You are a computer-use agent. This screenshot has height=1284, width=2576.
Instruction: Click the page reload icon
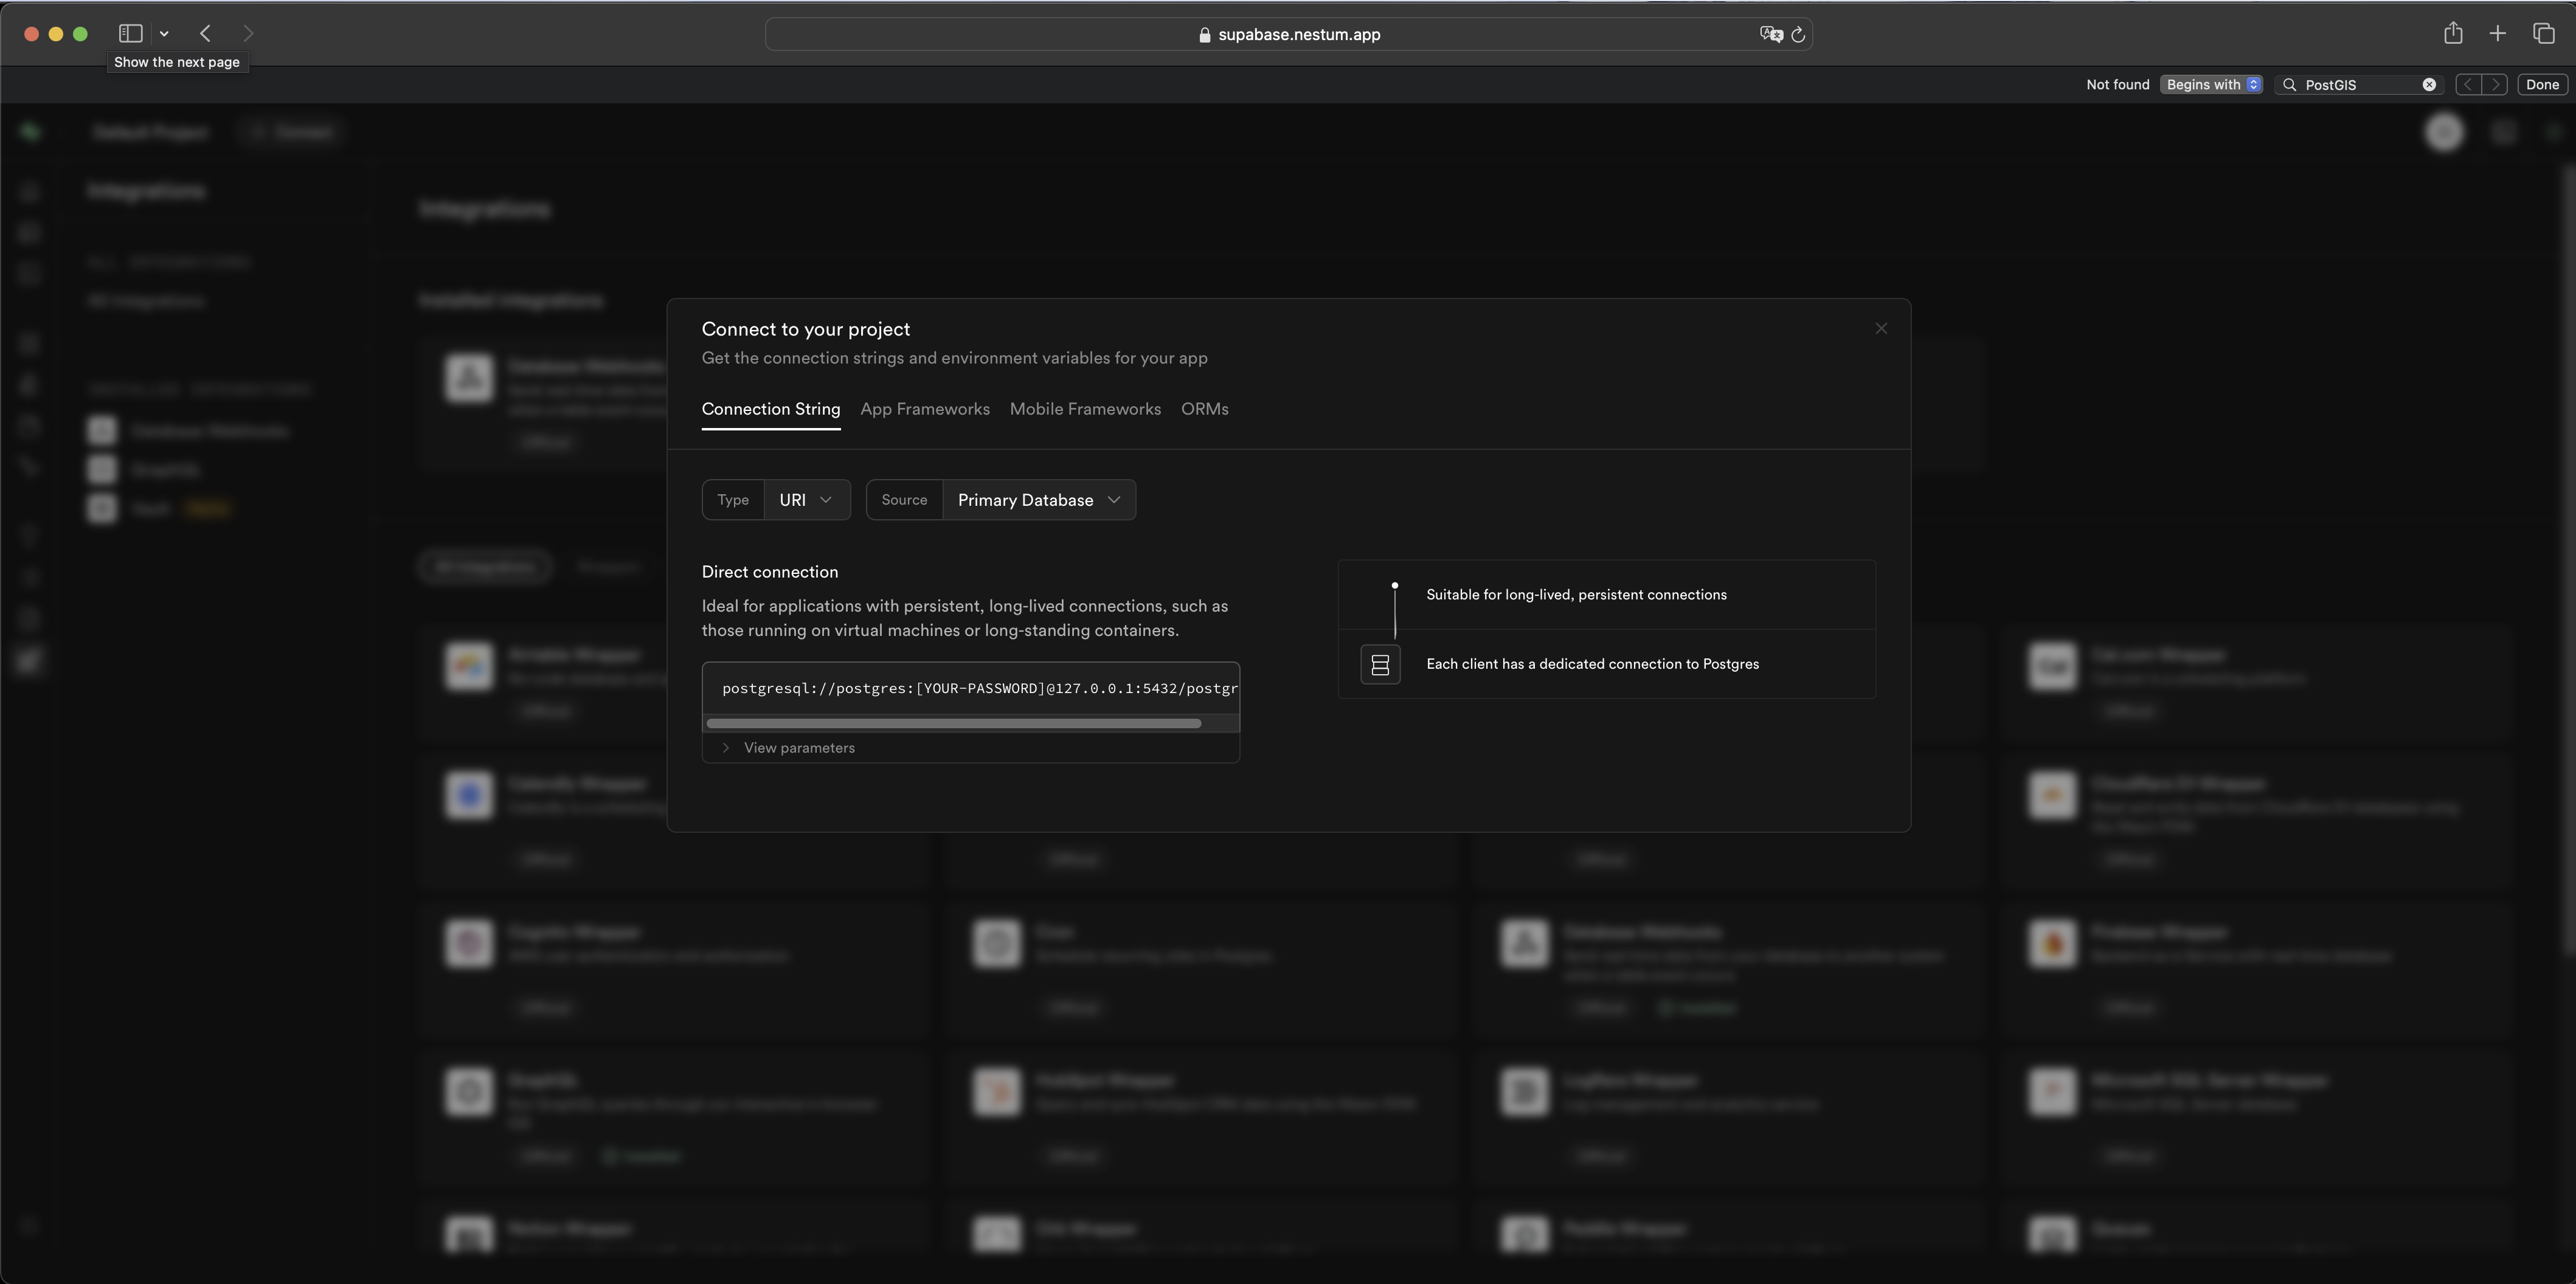coord(1798,35)
